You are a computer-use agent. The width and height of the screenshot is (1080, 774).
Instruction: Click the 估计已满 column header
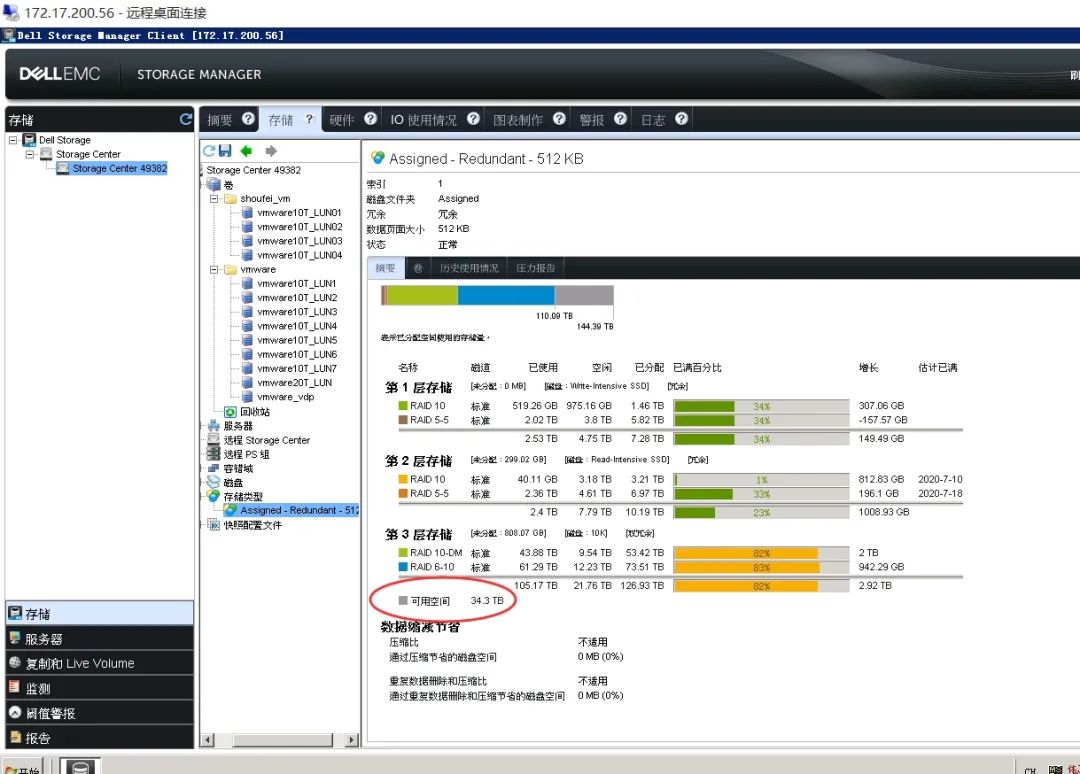937,368
